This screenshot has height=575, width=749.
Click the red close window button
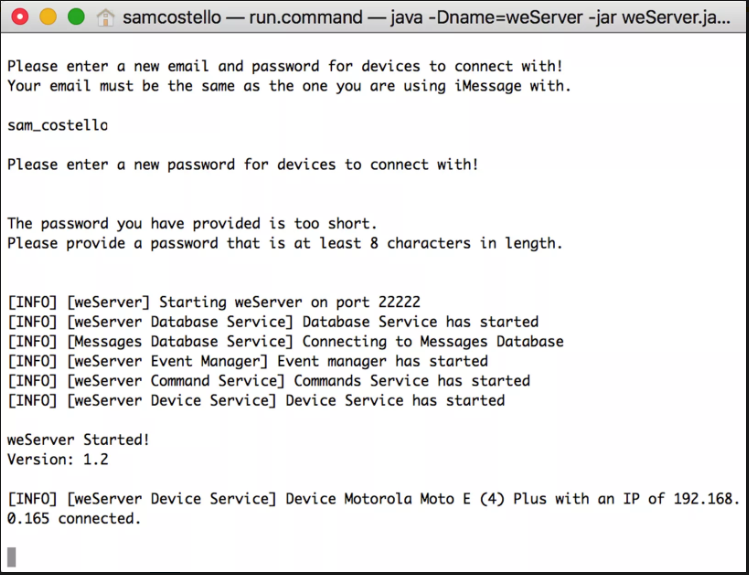[20, 17]
